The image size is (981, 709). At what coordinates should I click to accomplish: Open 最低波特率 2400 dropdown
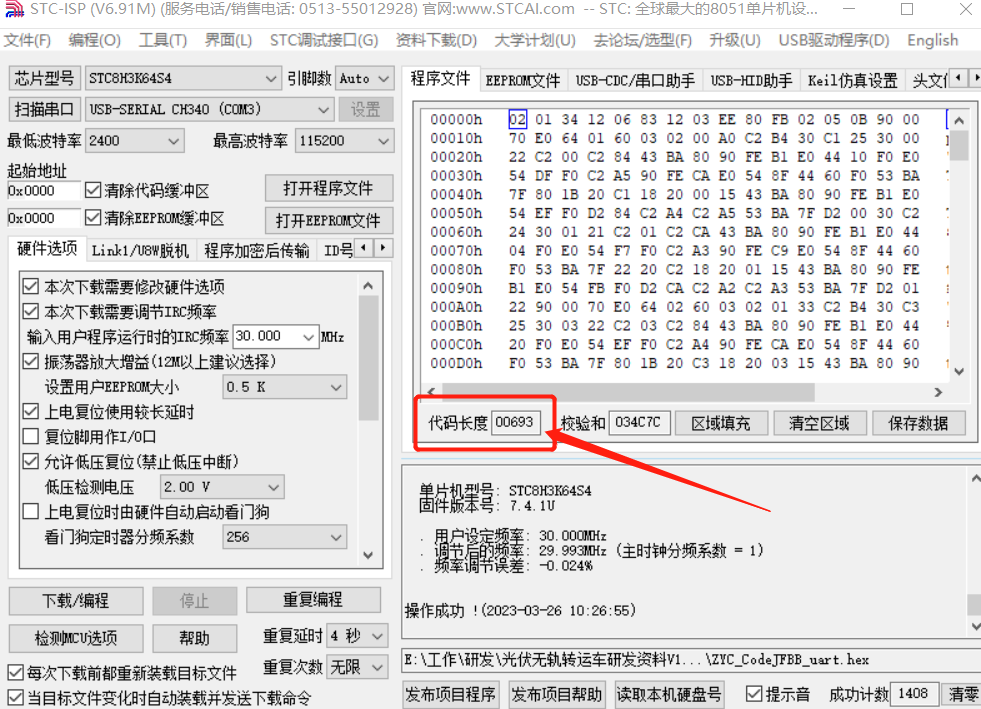(135, 141)
